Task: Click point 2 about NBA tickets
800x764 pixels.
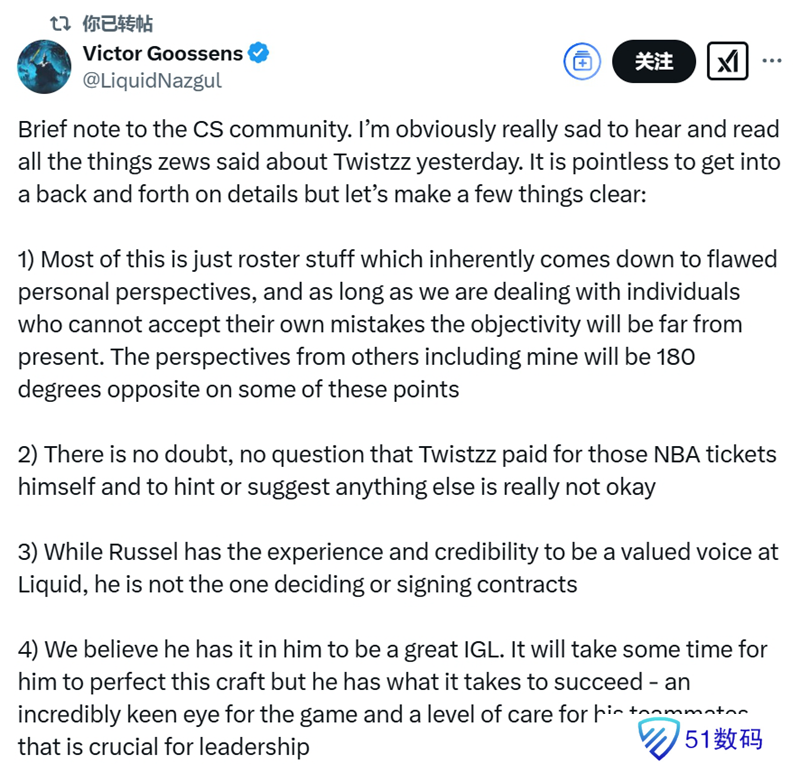Action: [397, 470]
